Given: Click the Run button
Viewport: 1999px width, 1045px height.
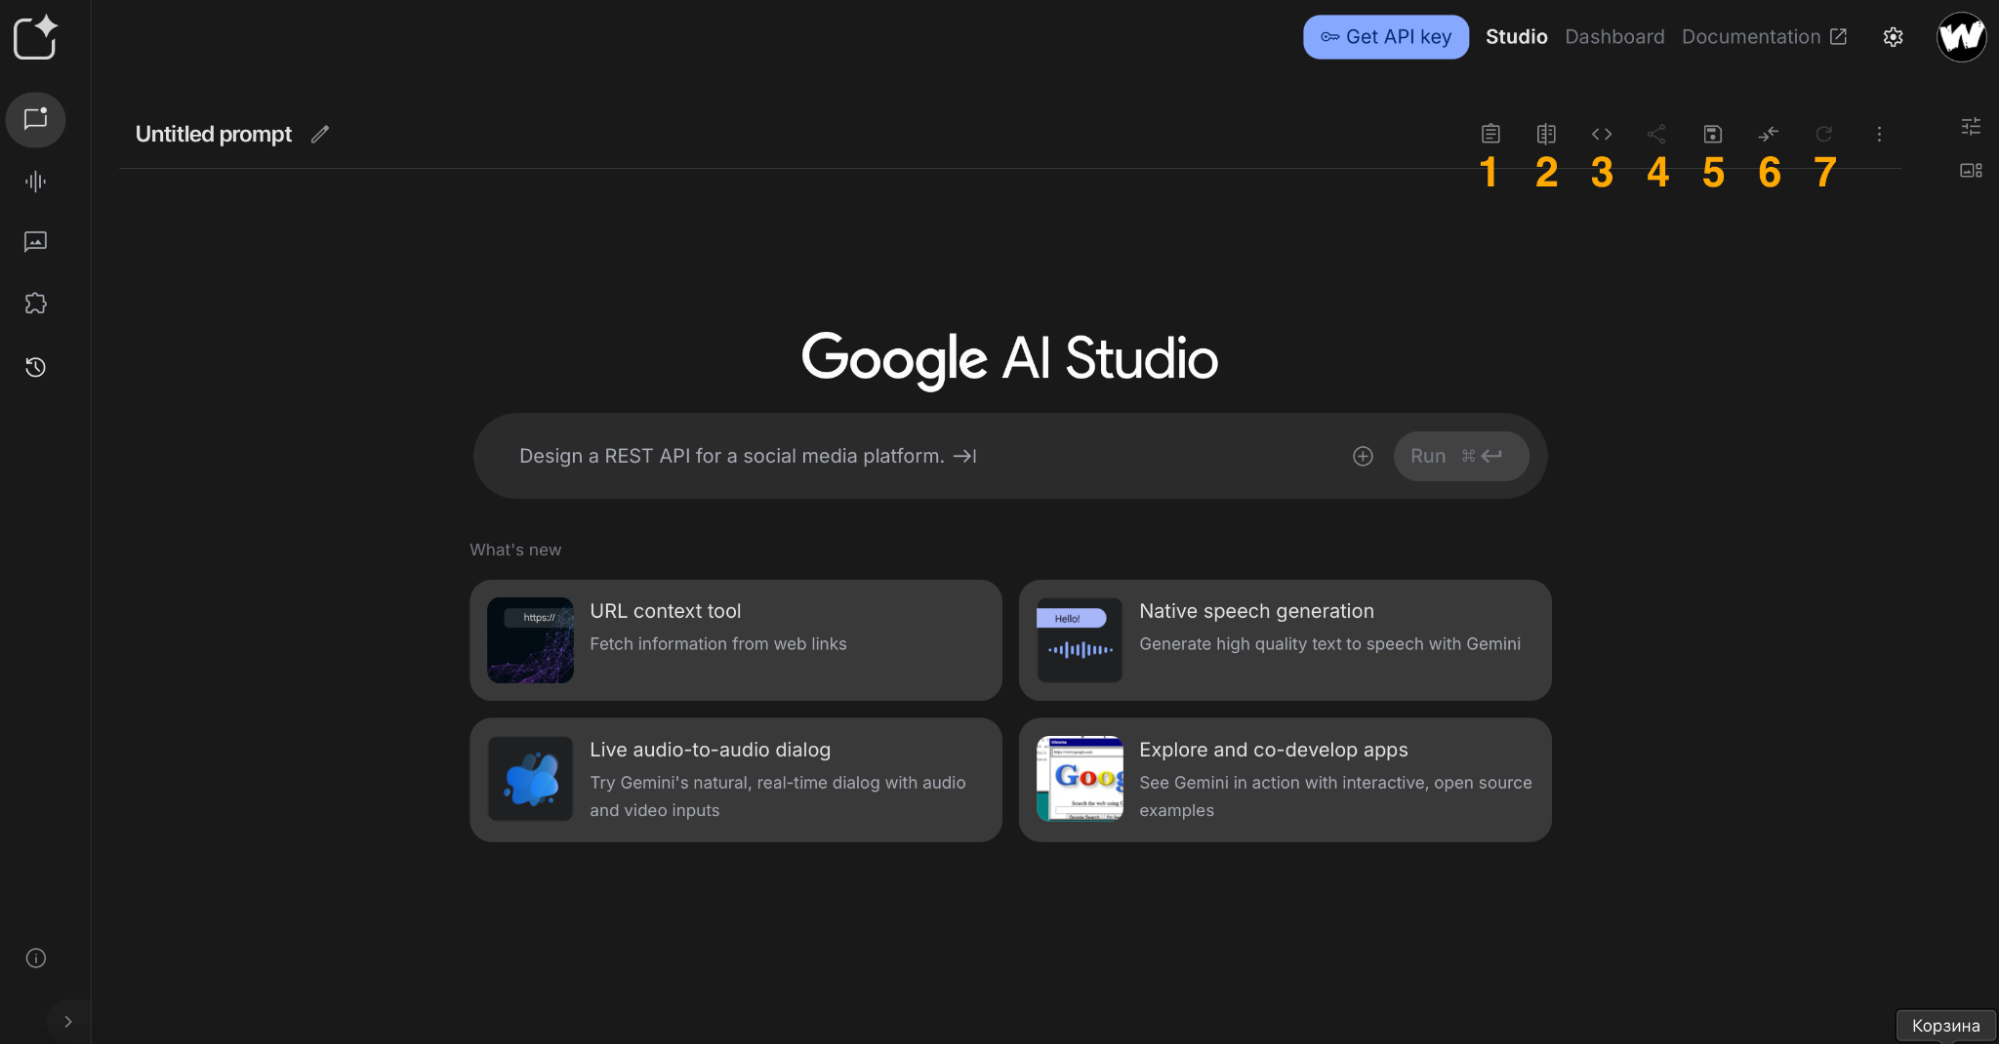Looking at the screenshot, I should click(x=1461, y=456).
